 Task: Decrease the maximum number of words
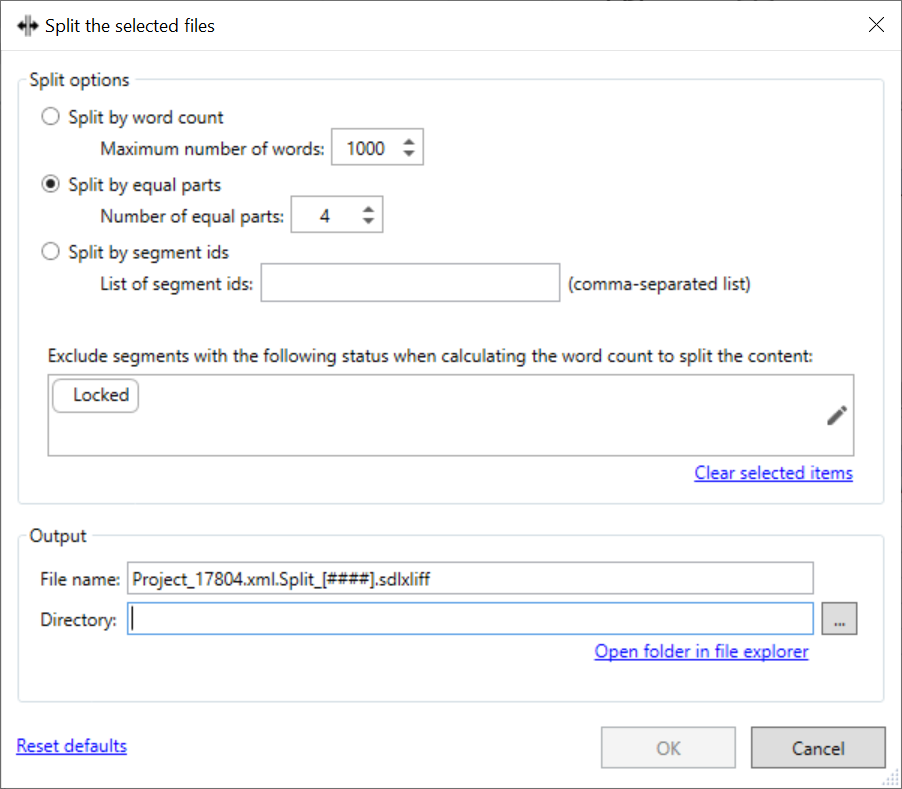coord(408,155)
